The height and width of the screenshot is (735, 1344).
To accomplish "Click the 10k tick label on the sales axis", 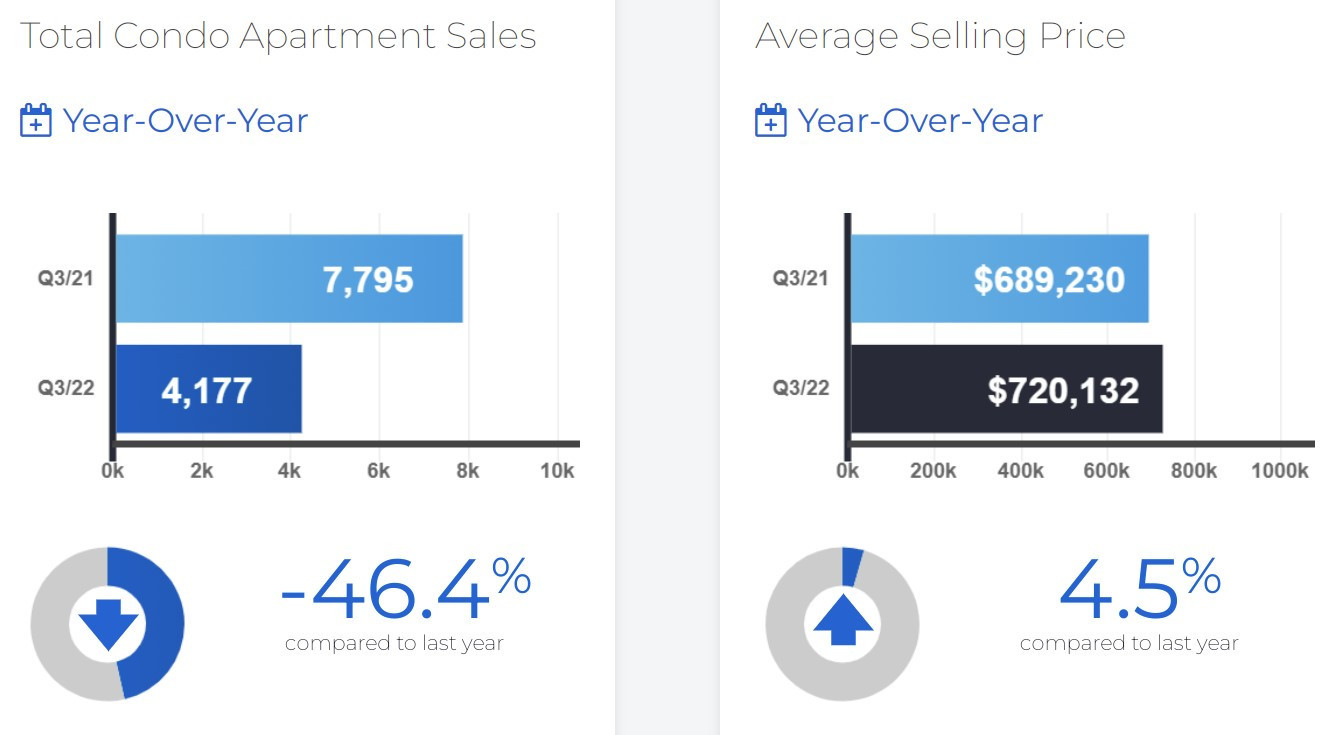I will click(x=556, y=471).
